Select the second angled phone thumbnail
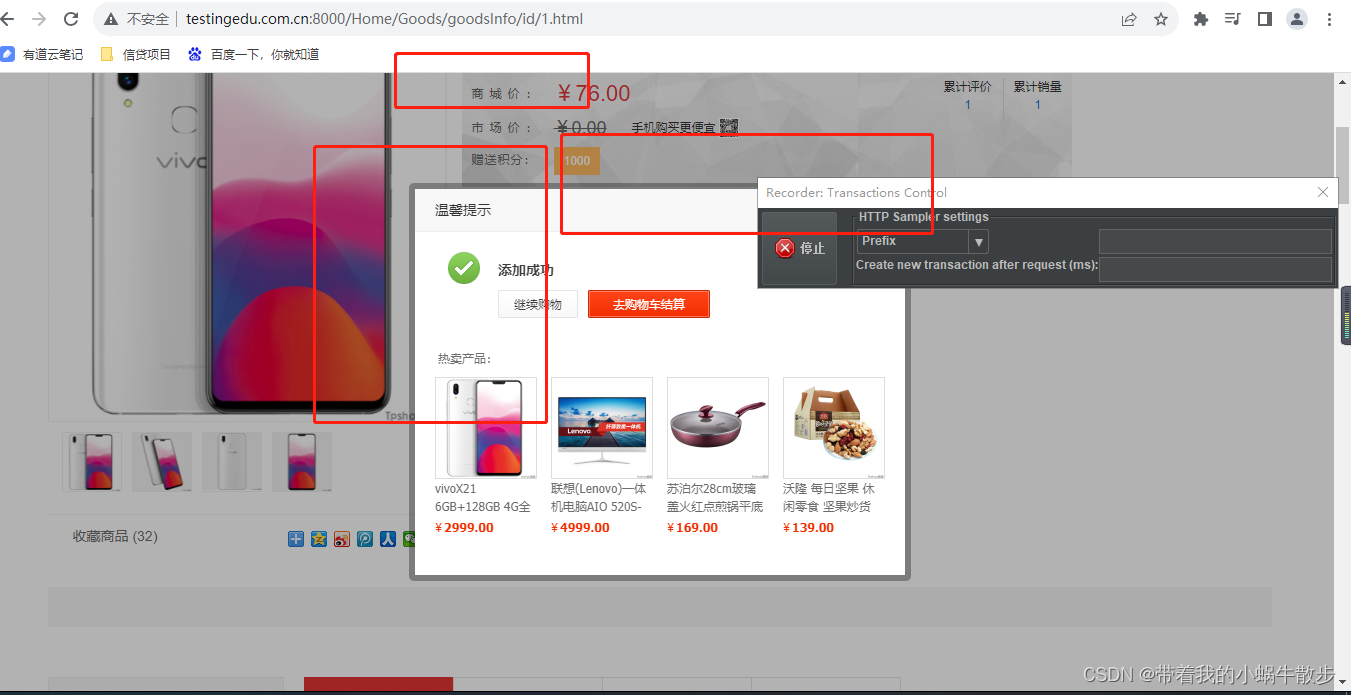Screen dimensions: 1351x695 [x=162, y=462]
